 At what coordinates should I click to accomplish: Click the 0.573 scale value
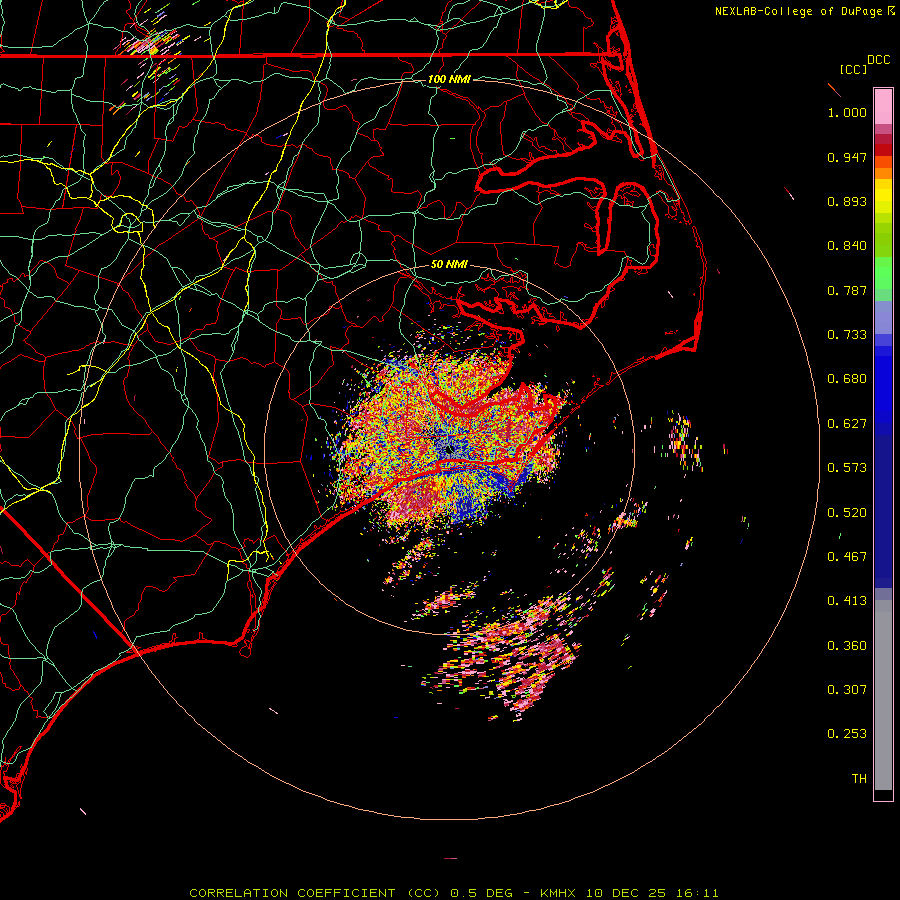click(847, 468)
